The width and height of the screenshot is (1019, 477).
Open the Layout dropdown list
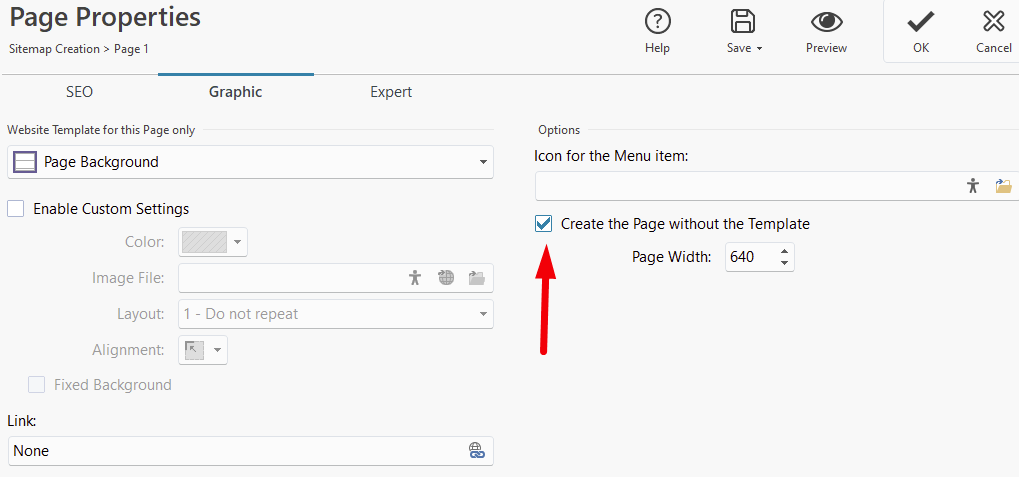(336, 314)
